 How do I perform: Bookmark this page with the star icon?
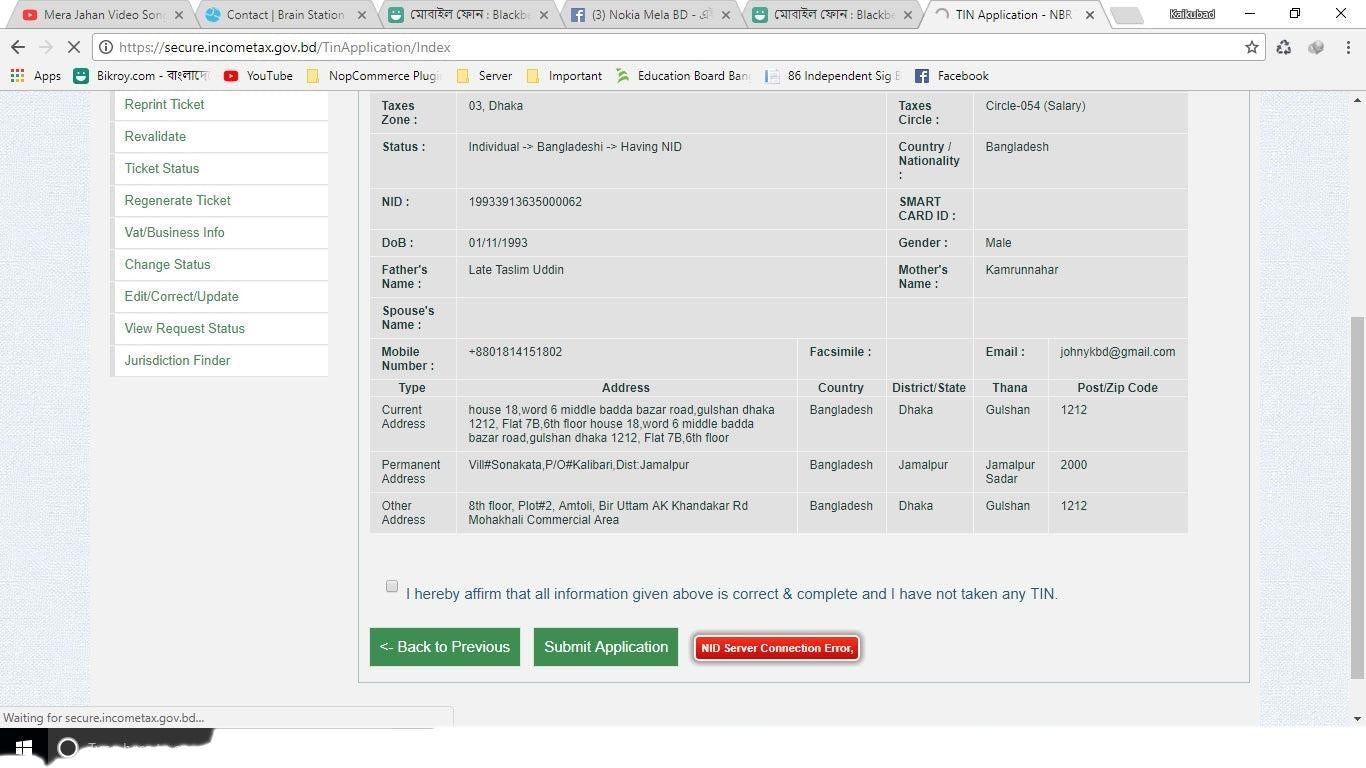point(1251,47)
